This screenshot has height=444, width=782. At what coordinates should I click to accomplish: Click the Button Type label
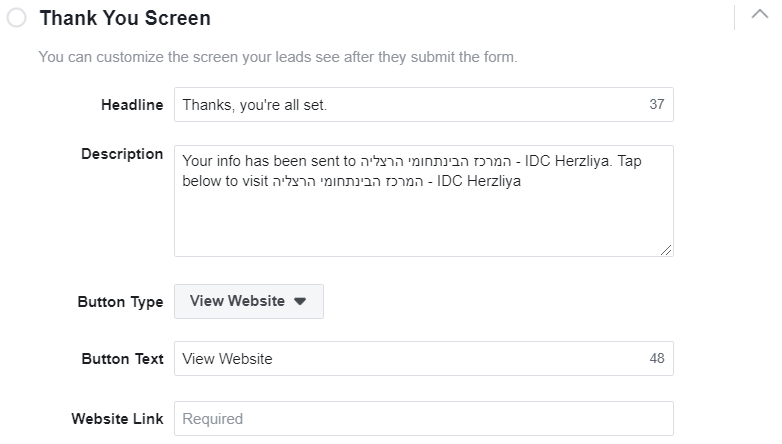(120, 301)
